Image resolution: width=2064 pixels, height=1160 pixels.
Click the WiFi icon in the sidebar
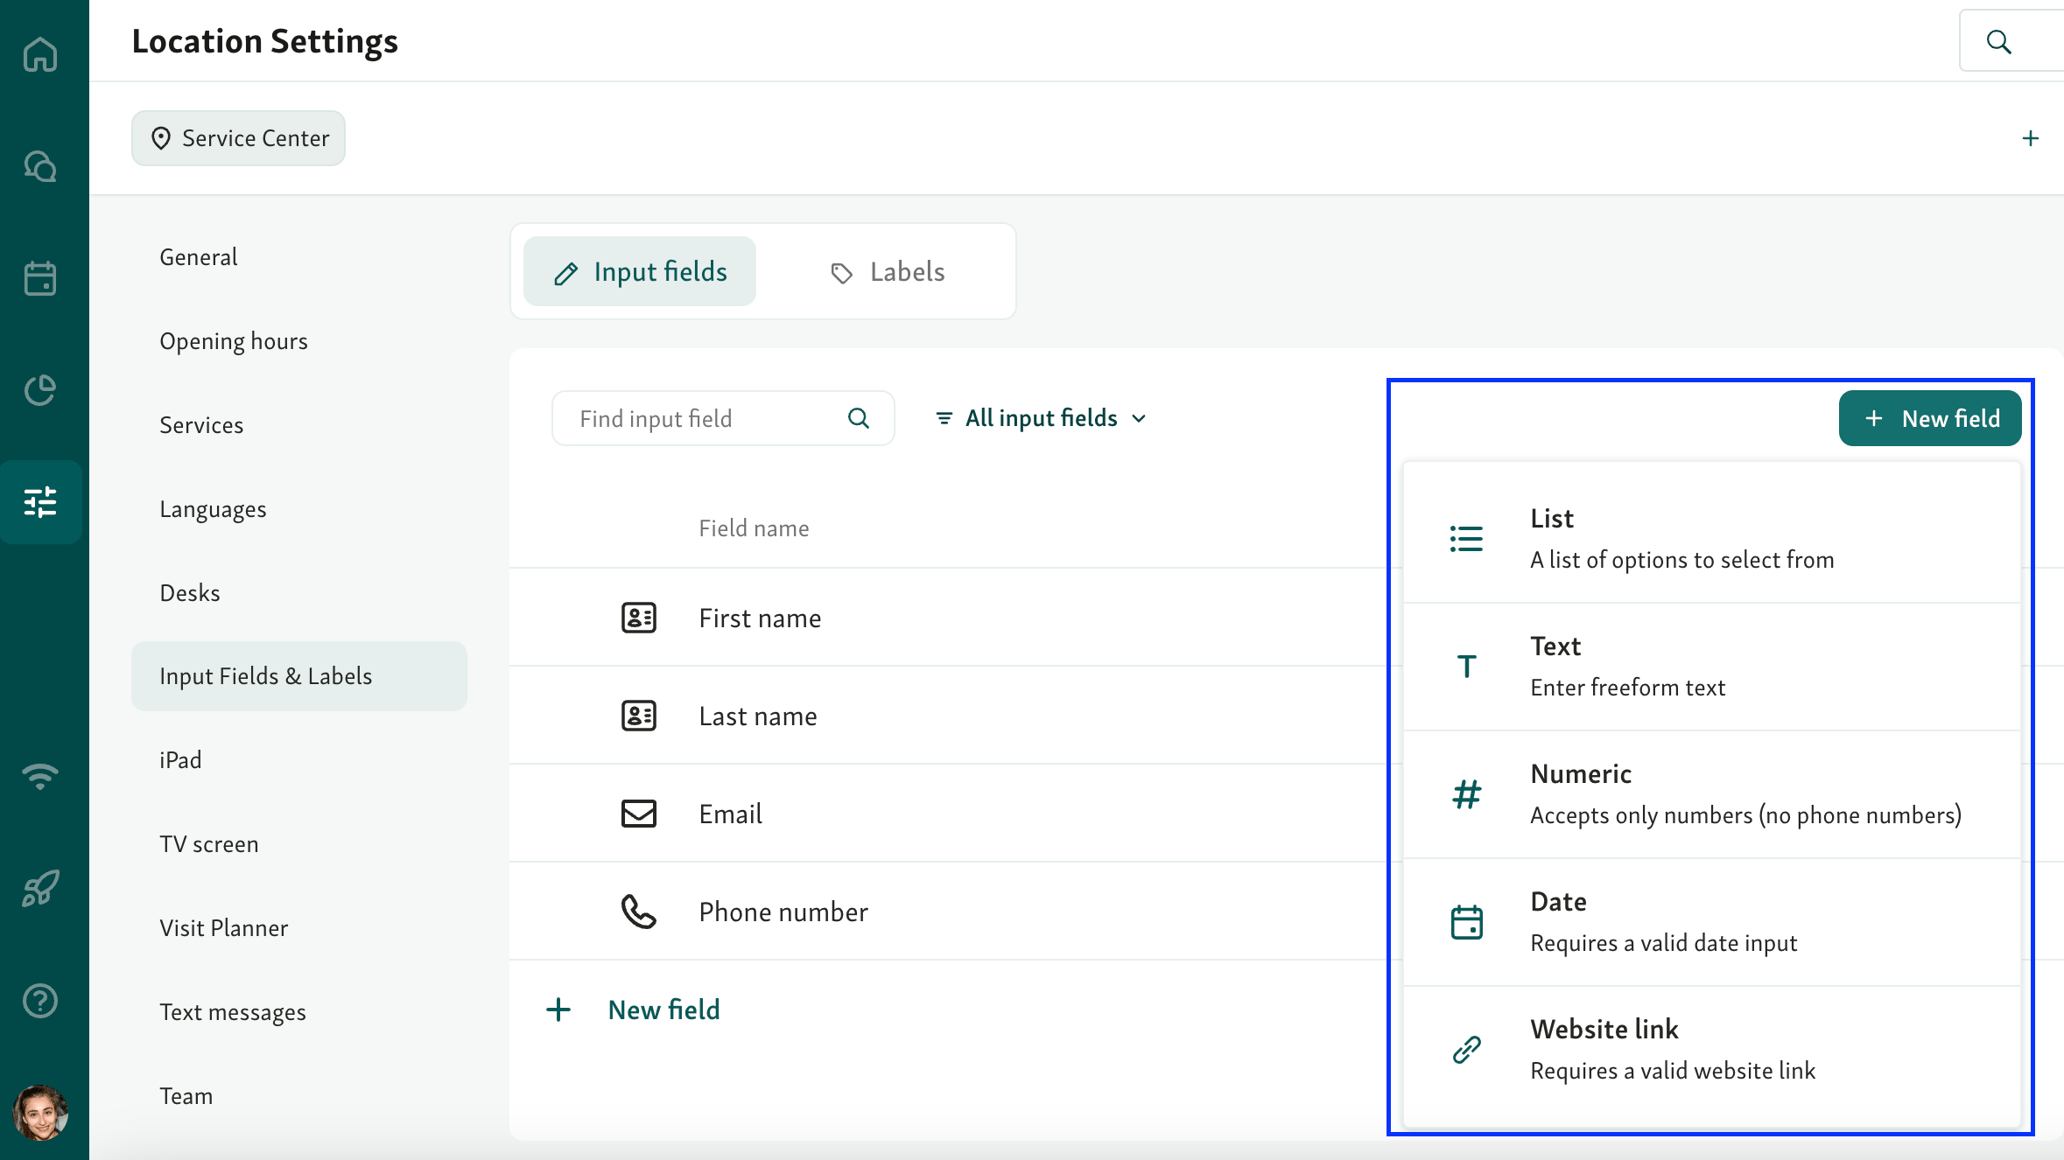click(40, 776)
